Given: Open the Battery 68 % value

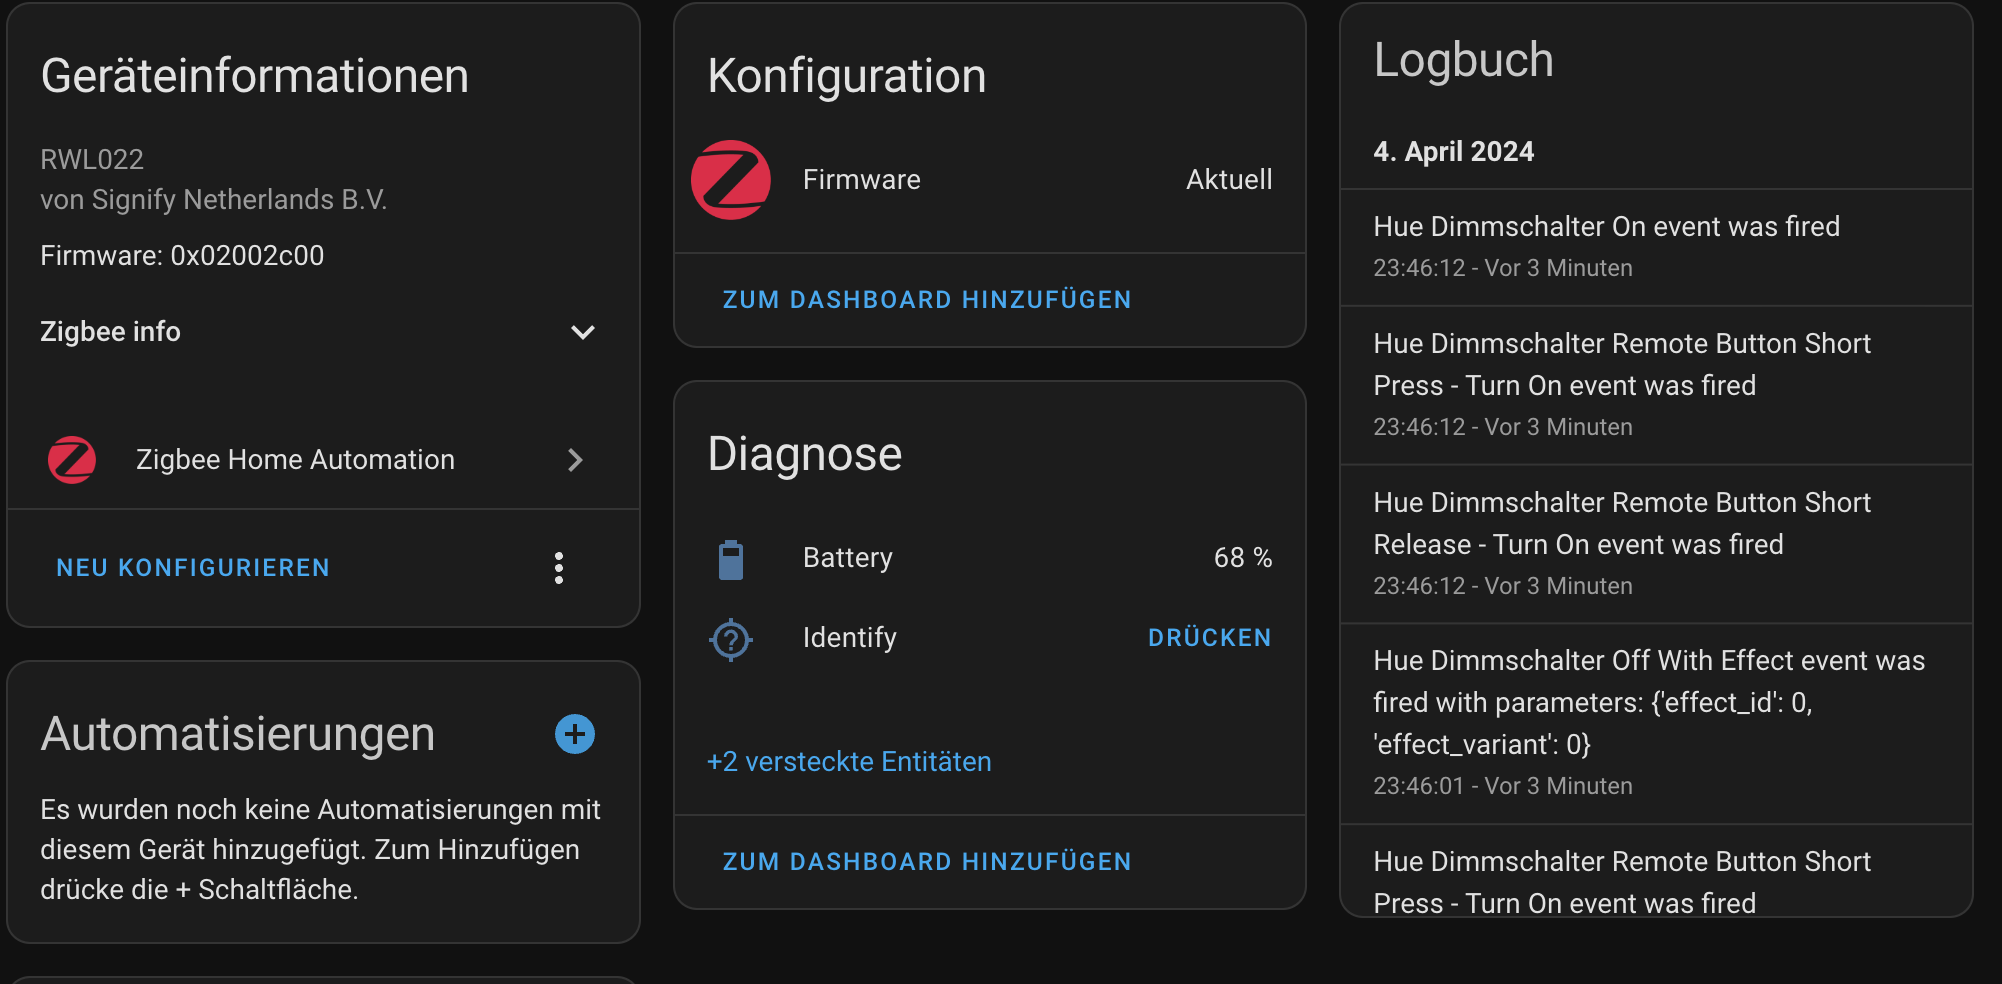Looking at the screenshot, I should pos(1242,558).
